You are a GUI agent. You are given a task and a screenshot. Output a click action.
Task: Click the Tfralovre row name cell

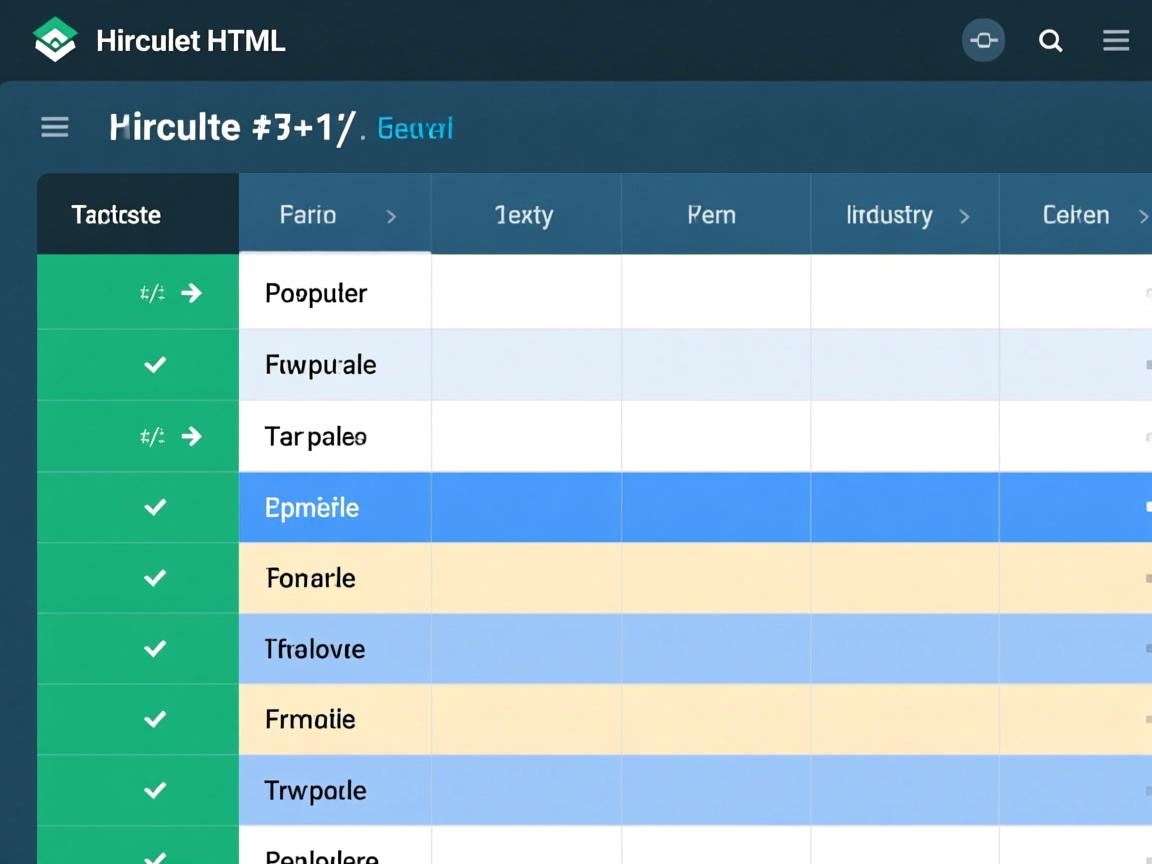pyautogui.click(x=315, y=649)
